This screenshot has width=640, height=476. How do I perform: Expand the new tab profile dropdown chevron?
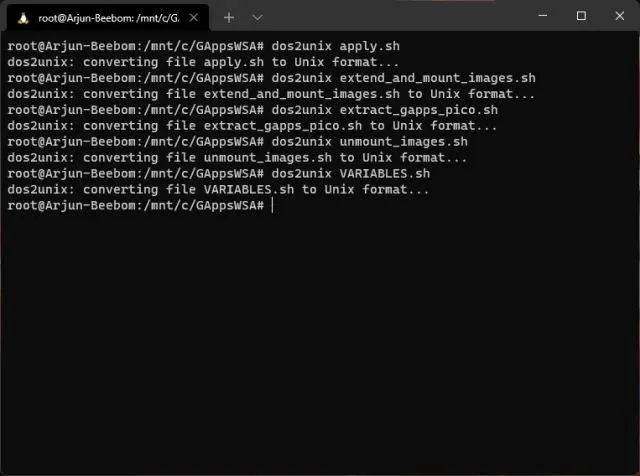point(257,17)
